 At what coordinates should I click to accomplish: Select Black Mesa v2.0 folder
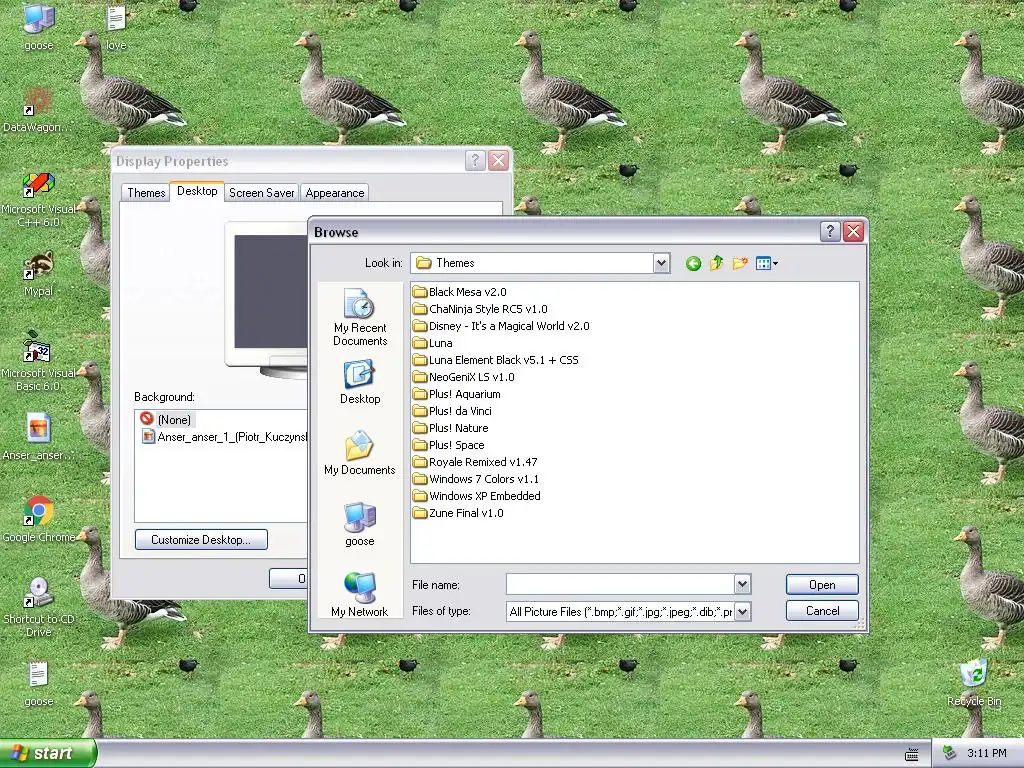460,292
